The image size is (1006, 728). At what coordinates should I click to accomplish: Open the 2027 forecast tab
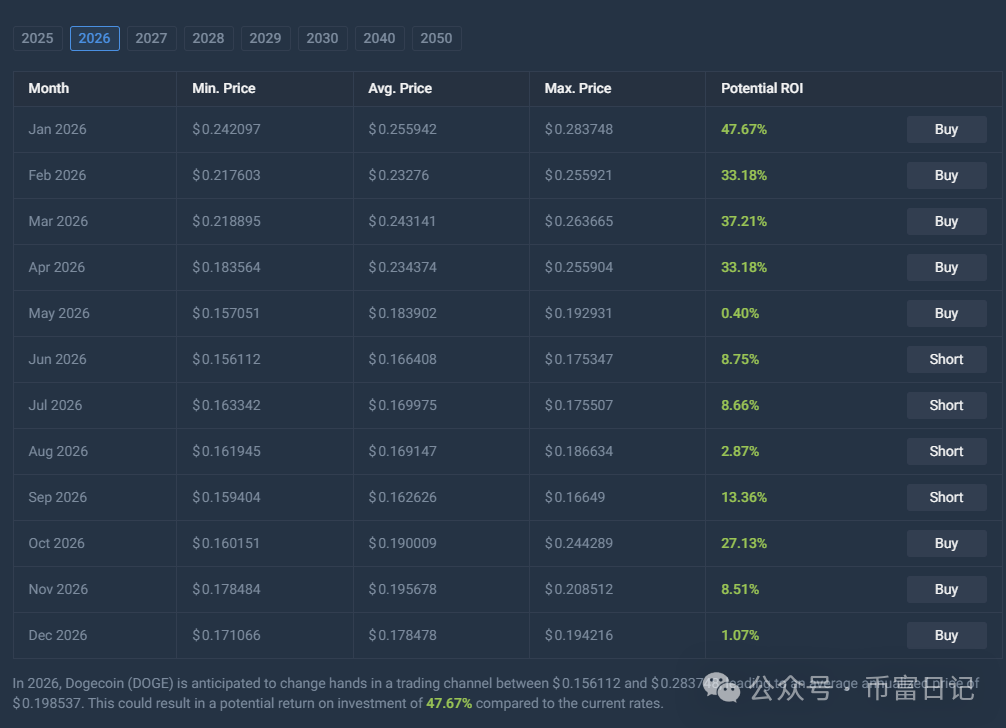coord(151,38)
